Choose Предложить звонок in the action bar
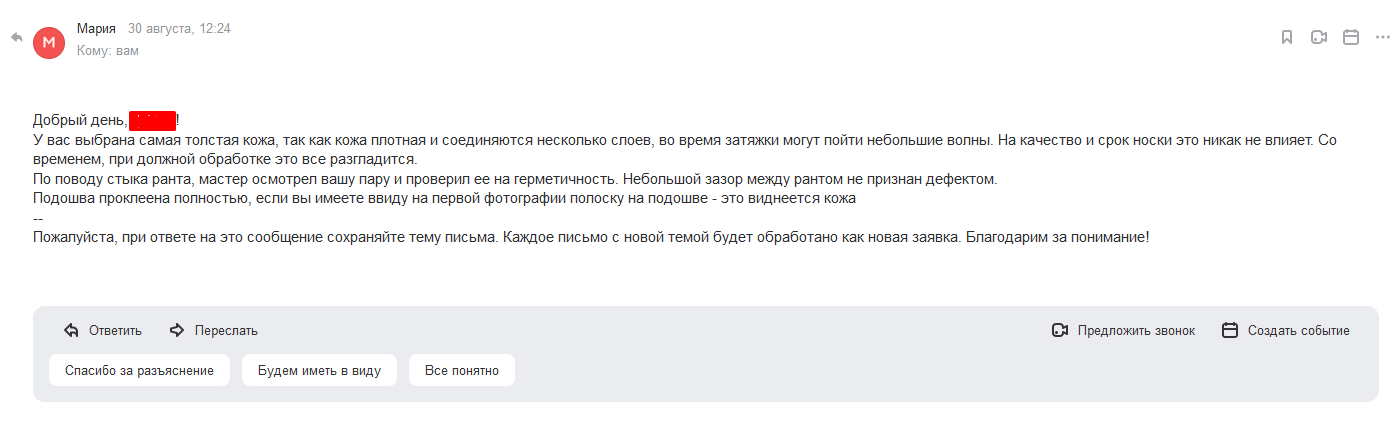The width and height of the screenshot is (1395, 425). pos(1123,330)
